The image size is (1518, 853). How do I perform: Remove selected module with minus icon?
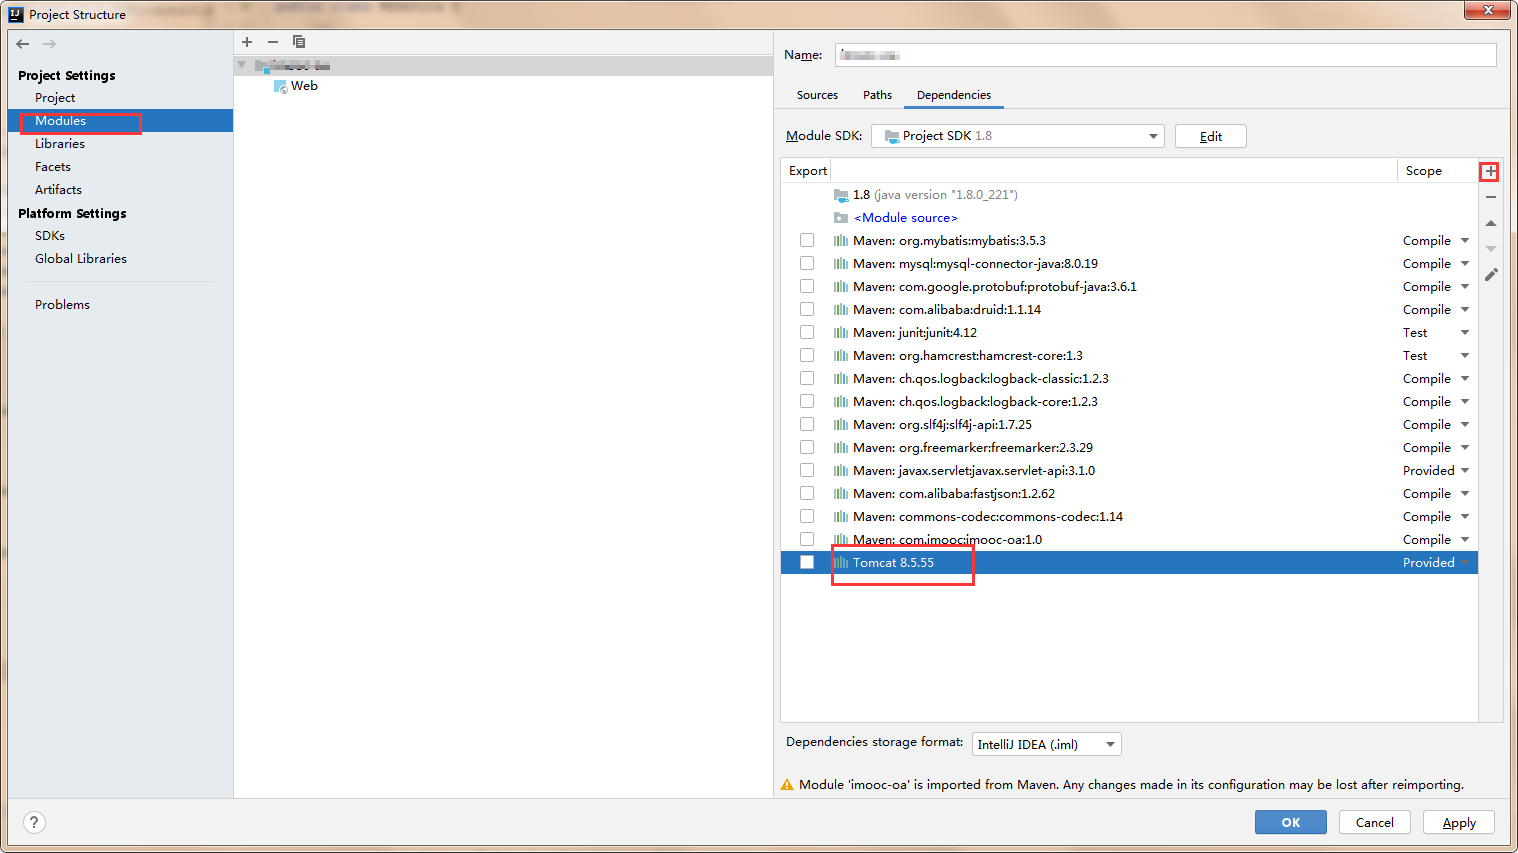pyautogui.click(x=273, y=42)
